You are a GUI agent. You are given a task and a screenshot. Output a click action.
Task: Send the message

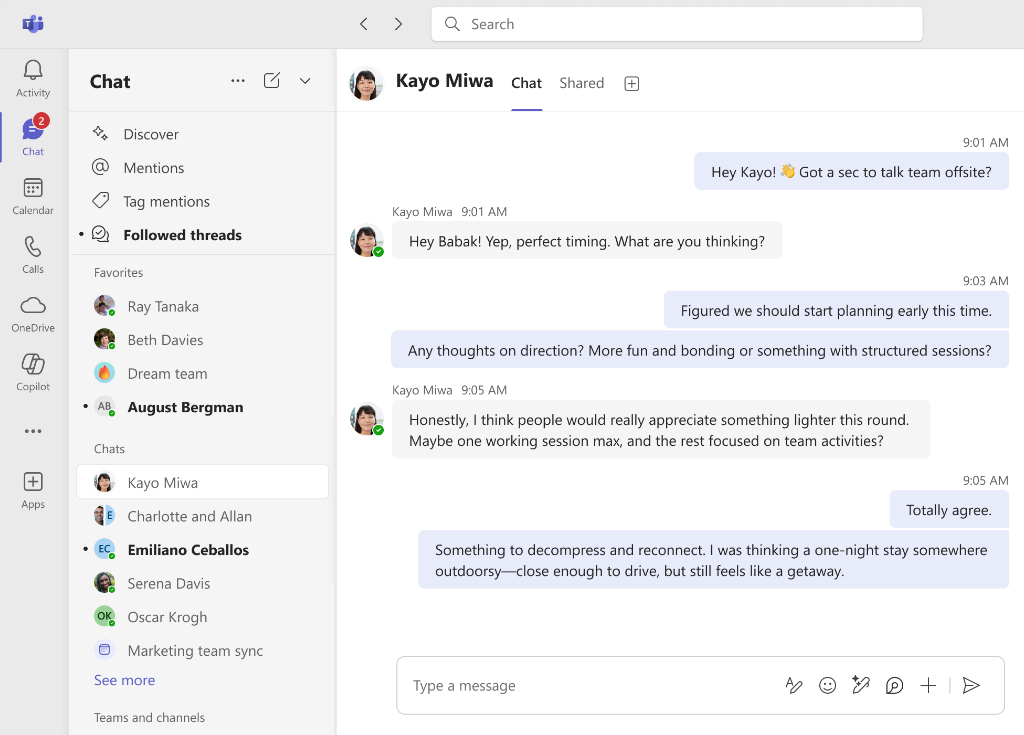[x=970, y=685]
